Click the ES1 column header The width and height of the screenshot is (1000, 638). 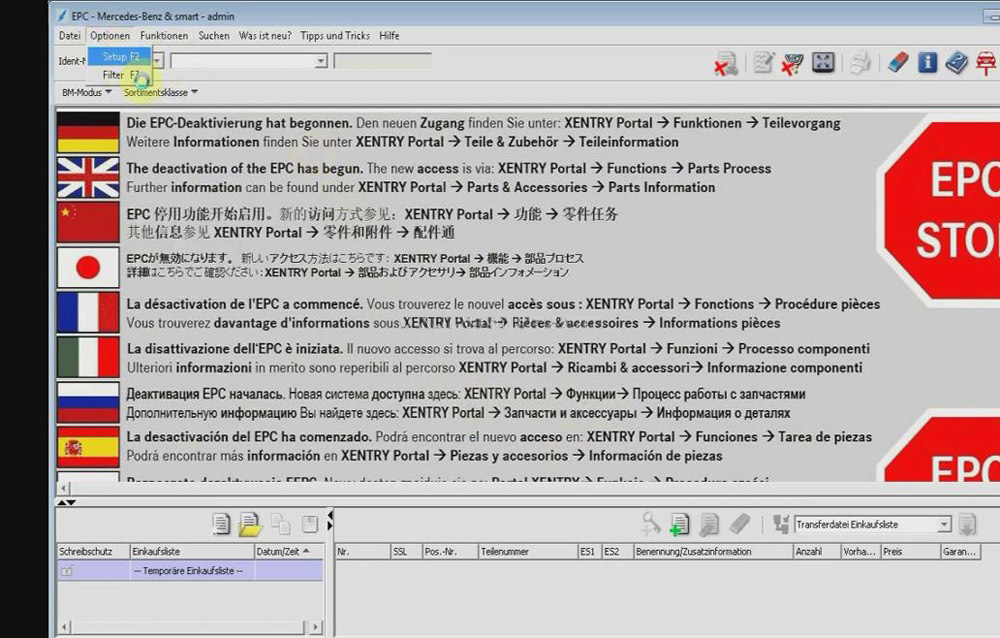click(x=589, y=552)
